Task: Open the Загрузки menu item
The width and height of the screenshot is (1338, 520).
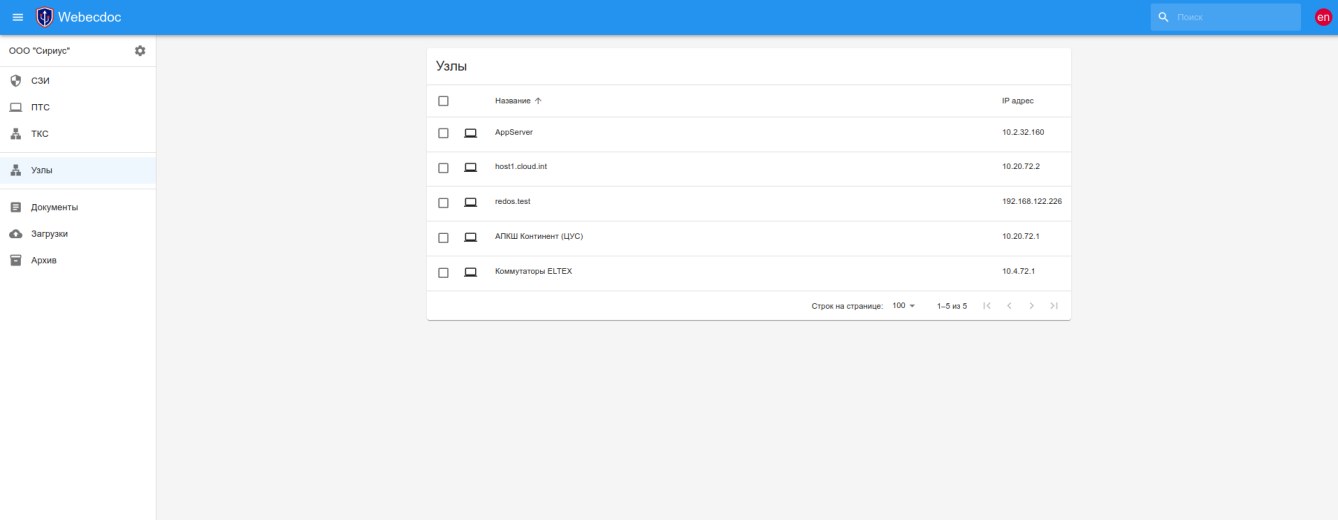Action: click(78, 233)
